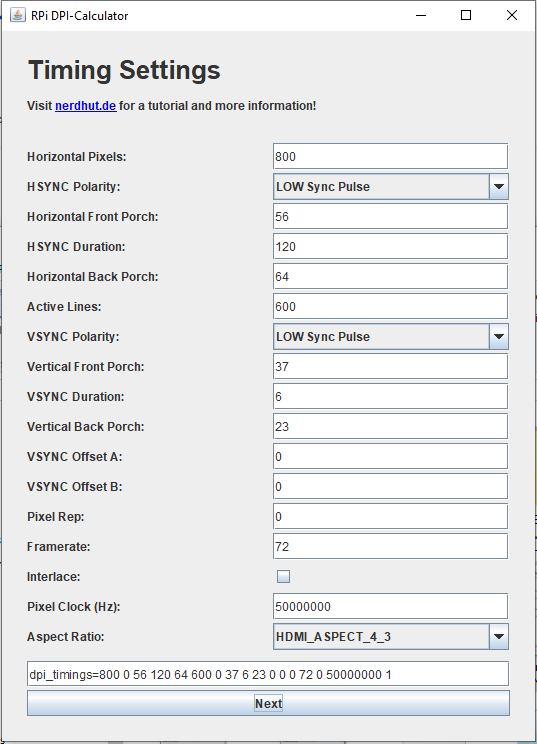The height and width of the screenshot is (744, 537).
Task: Click the Java app icon in title bar
Action: coord(18,15)
